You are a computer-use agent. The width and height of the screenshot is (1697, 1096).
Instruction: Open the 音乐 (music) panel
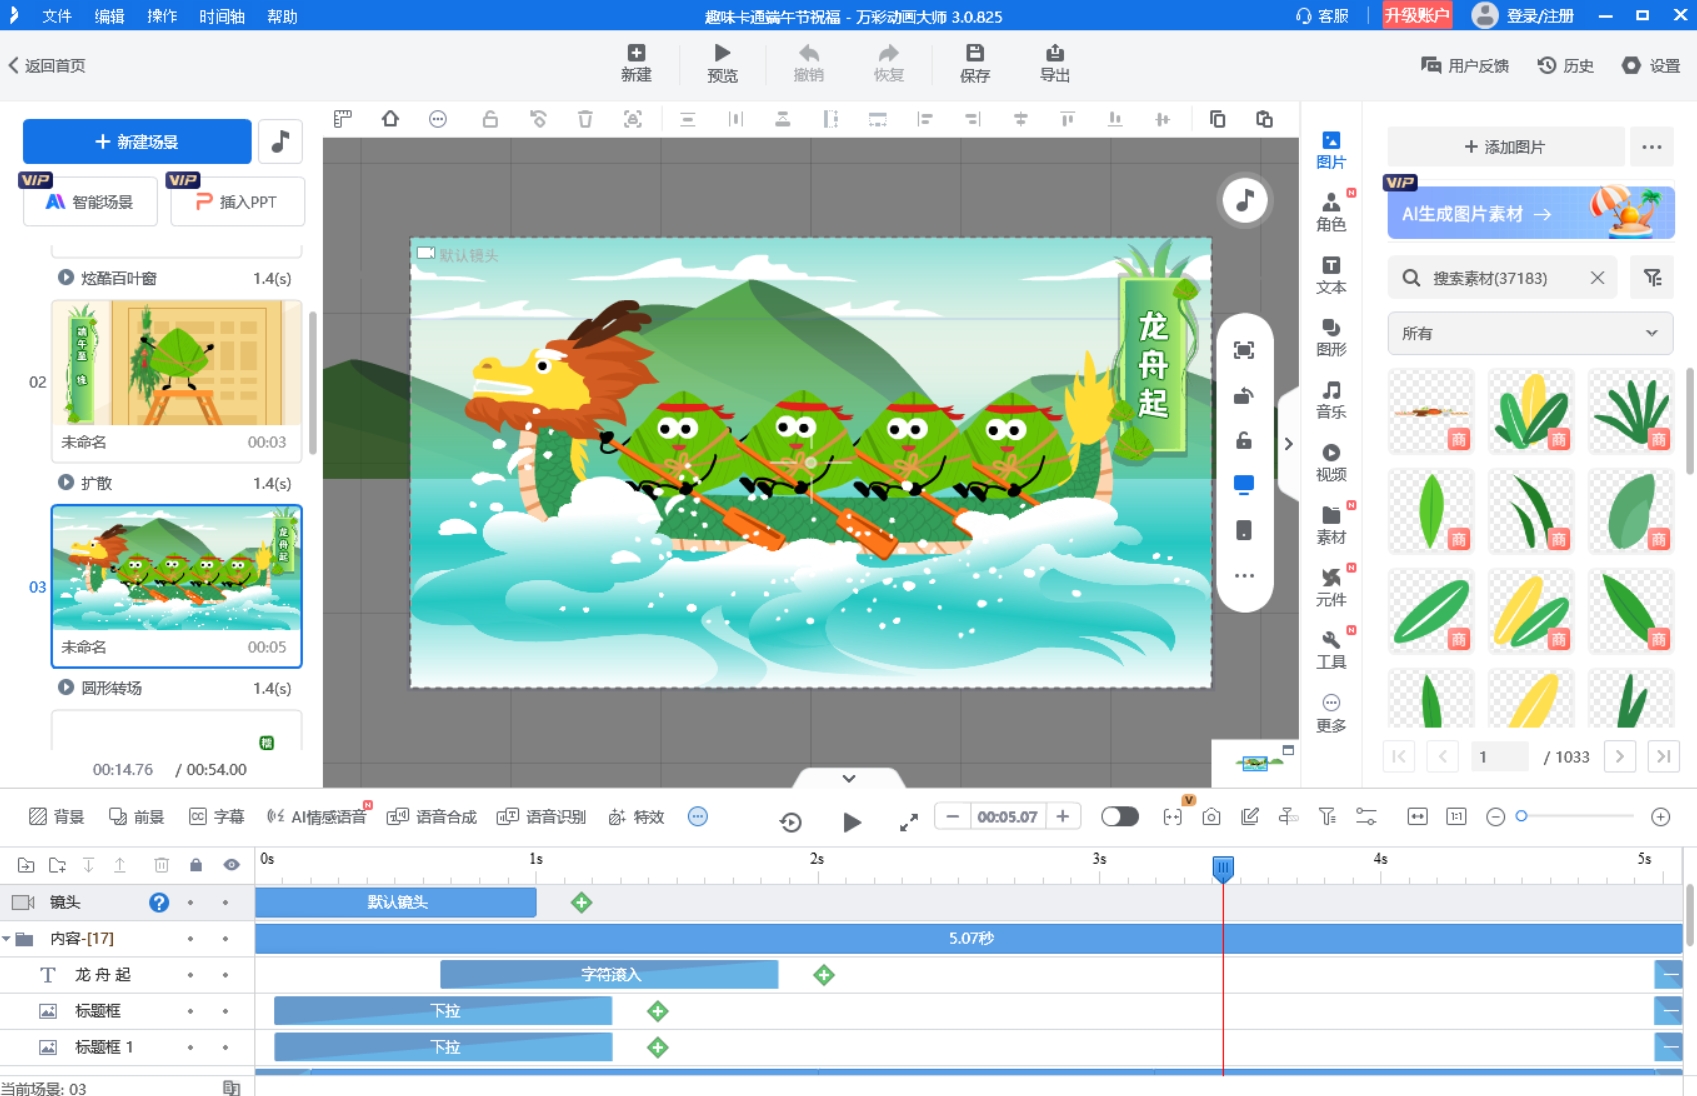pos(1330,398)
